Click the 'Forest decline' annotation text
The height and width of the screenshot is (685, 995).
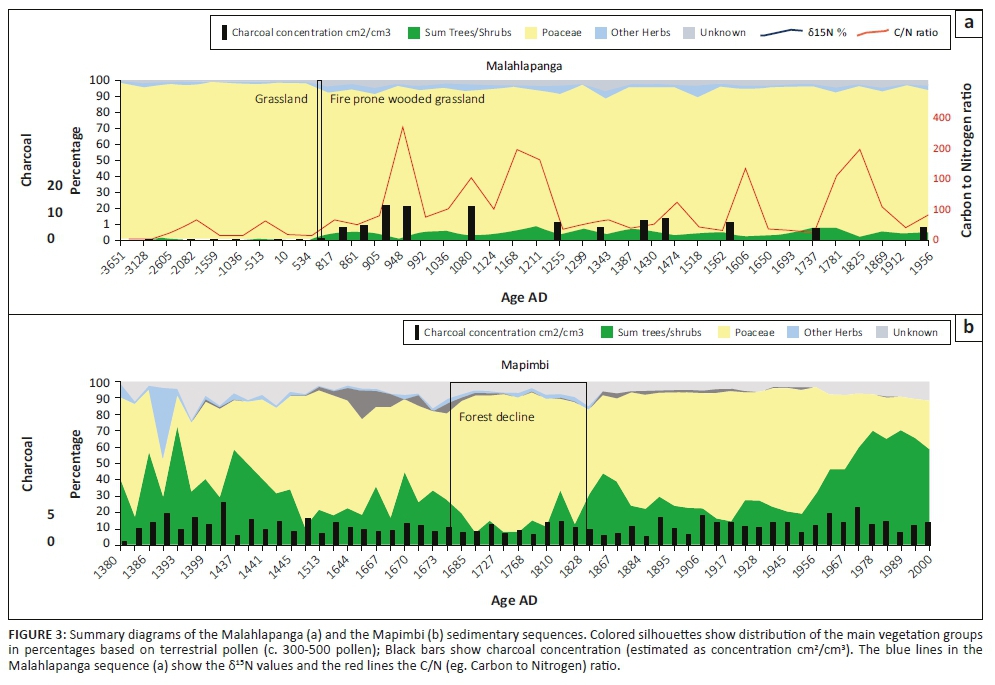pyautogui.click(x=496, y=416)
